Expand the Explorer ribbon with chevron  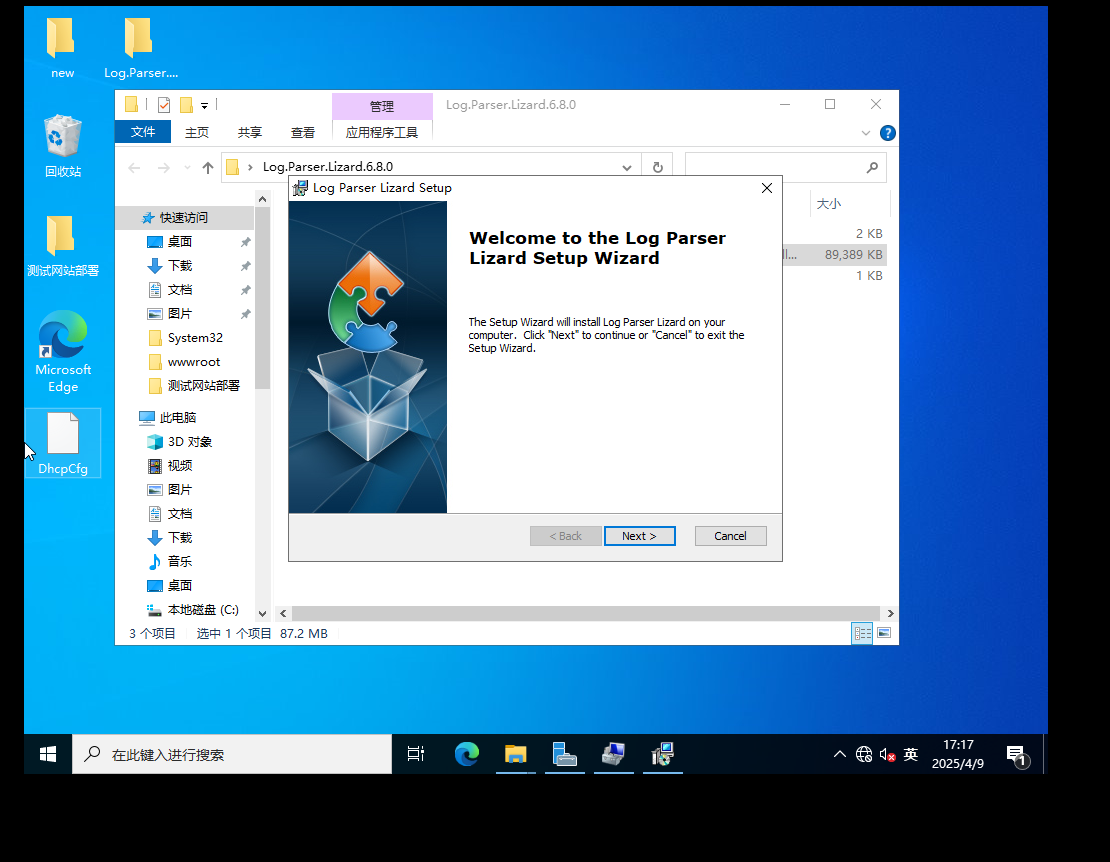[865, 133]
